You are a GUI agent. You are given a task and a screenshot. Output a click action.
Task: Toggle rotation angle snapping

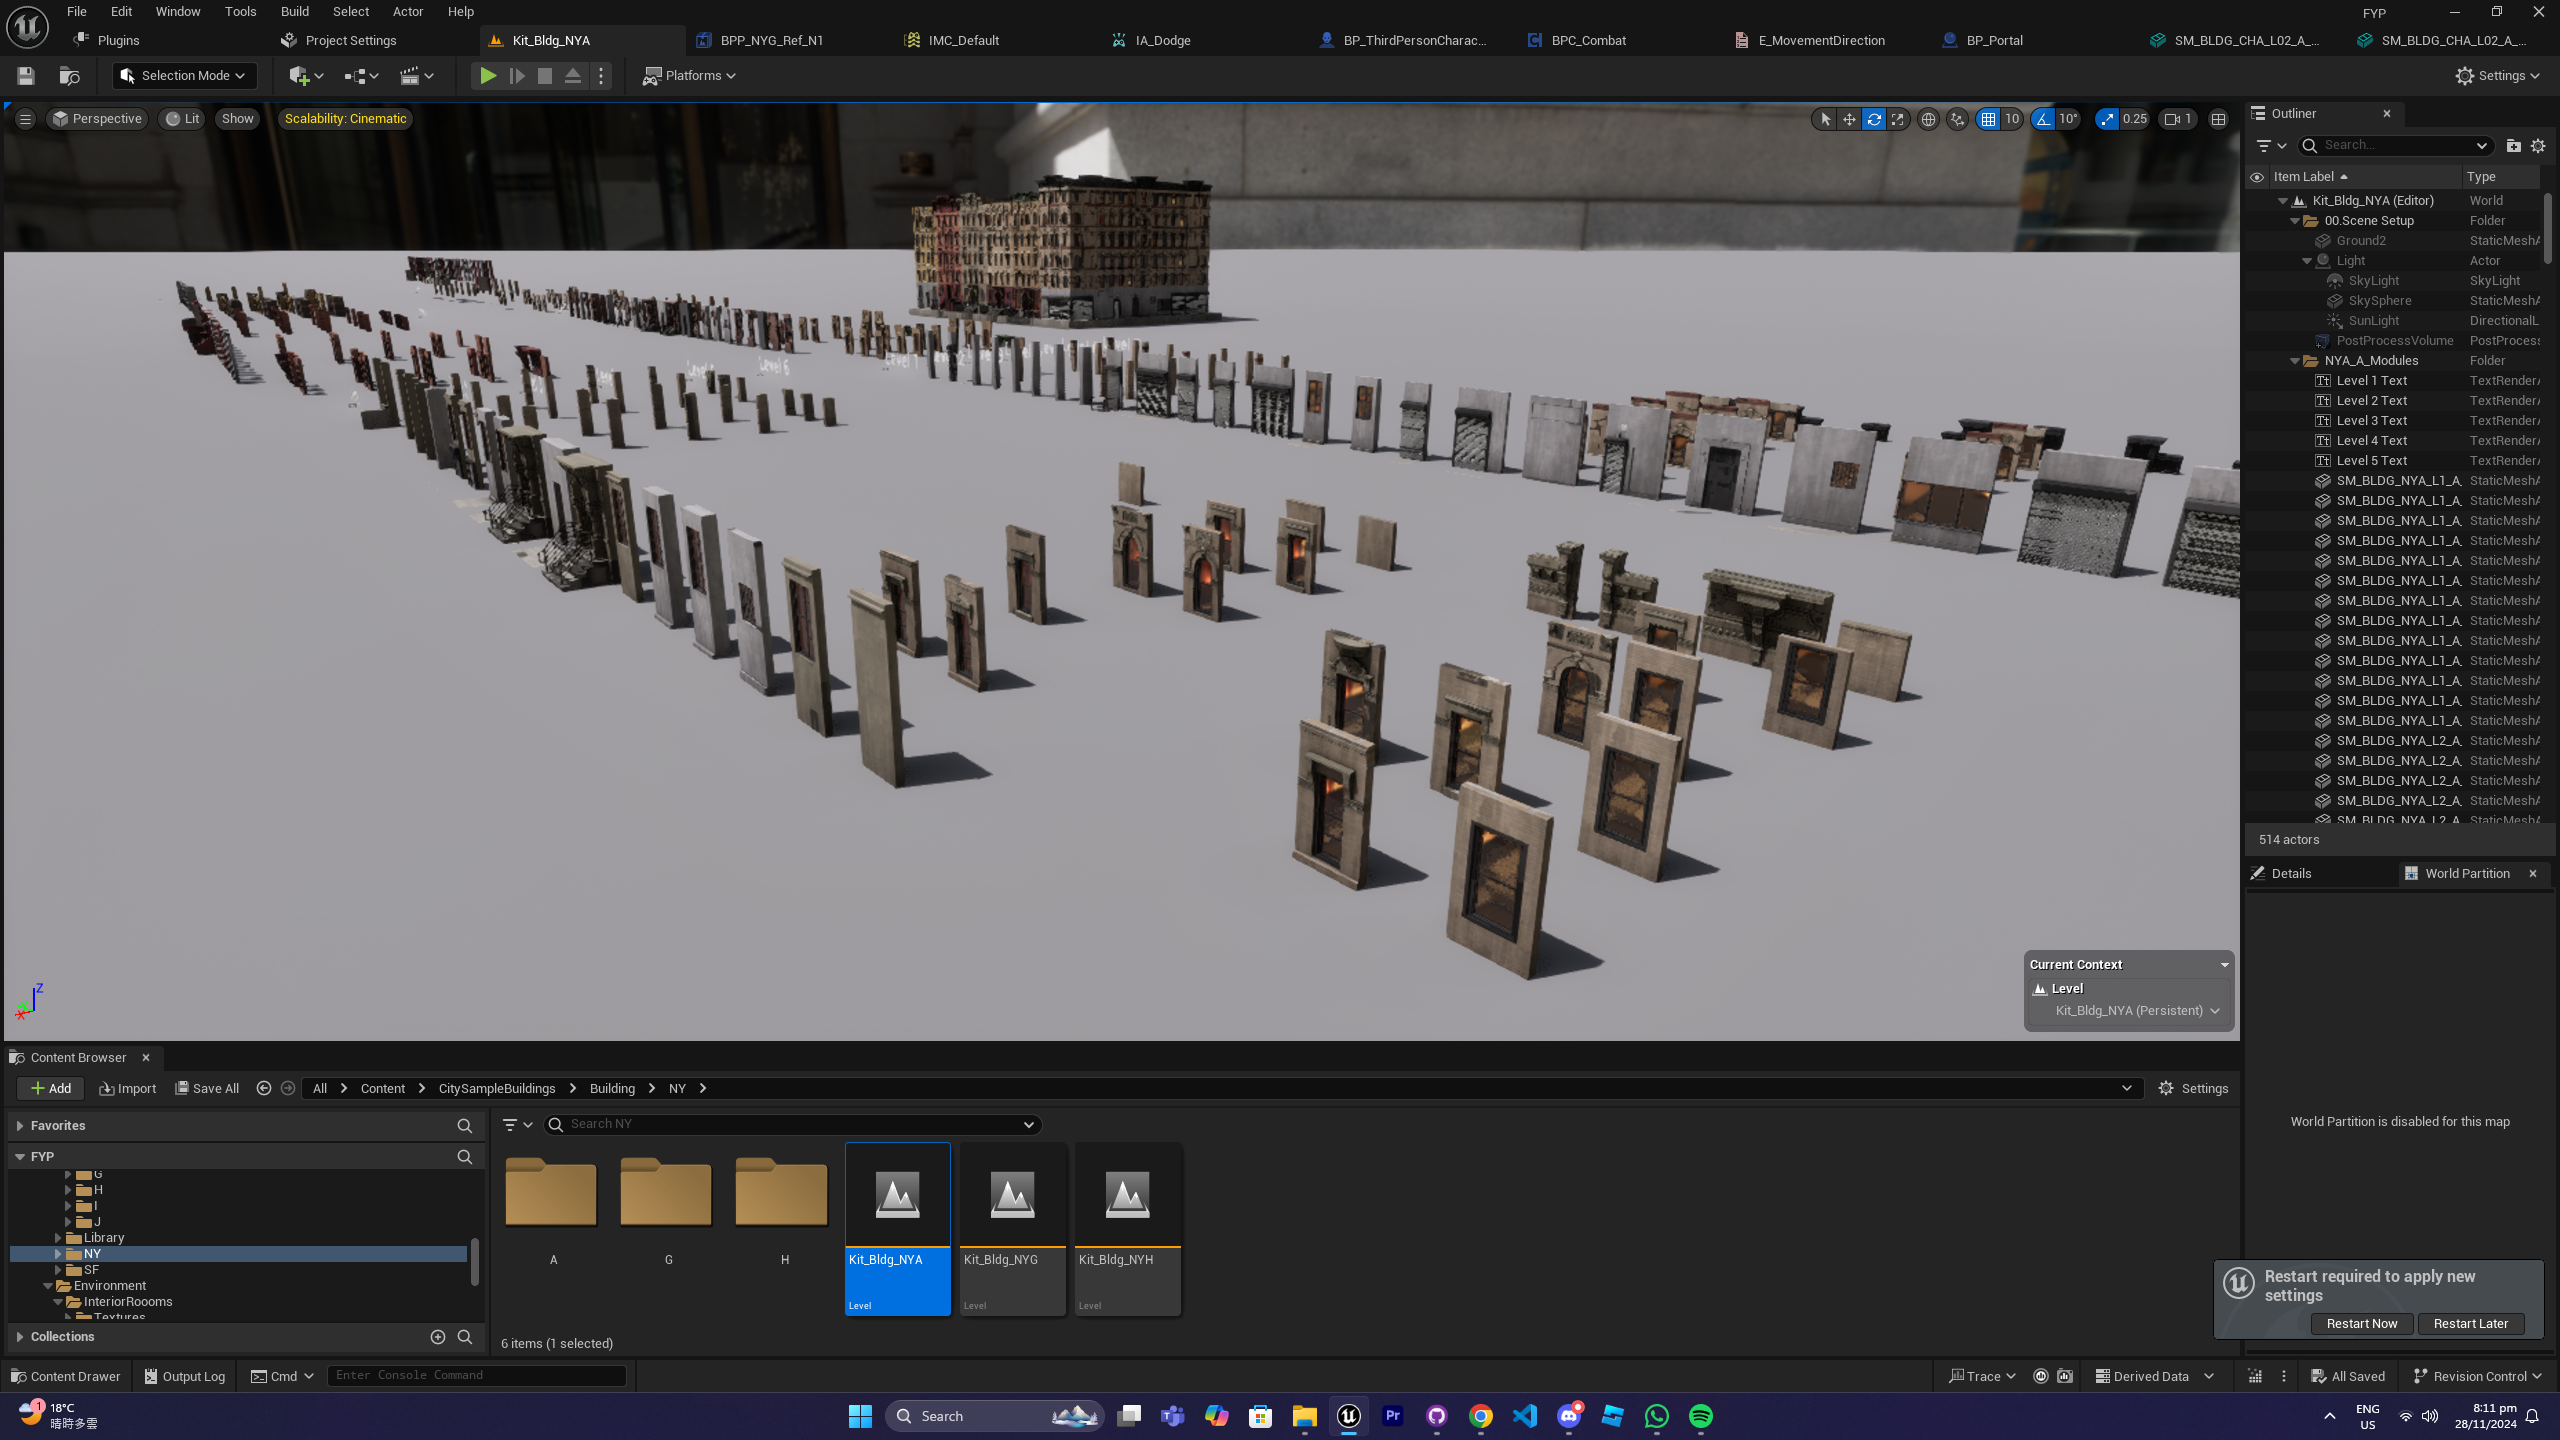click(x=2043, y=119)
